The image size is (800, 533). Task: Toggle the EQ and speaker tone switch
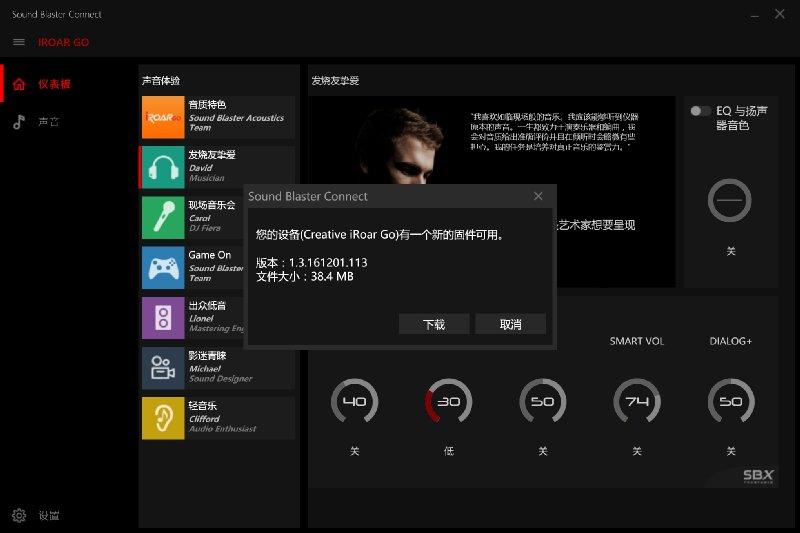click(x=700, y=111)
